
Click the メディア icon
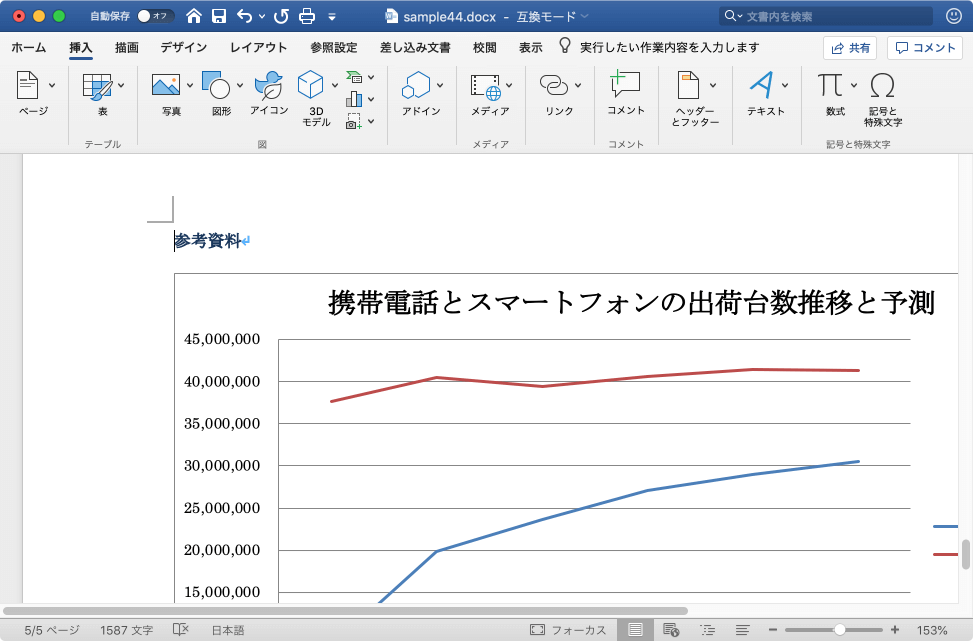[x=485, y=87]
